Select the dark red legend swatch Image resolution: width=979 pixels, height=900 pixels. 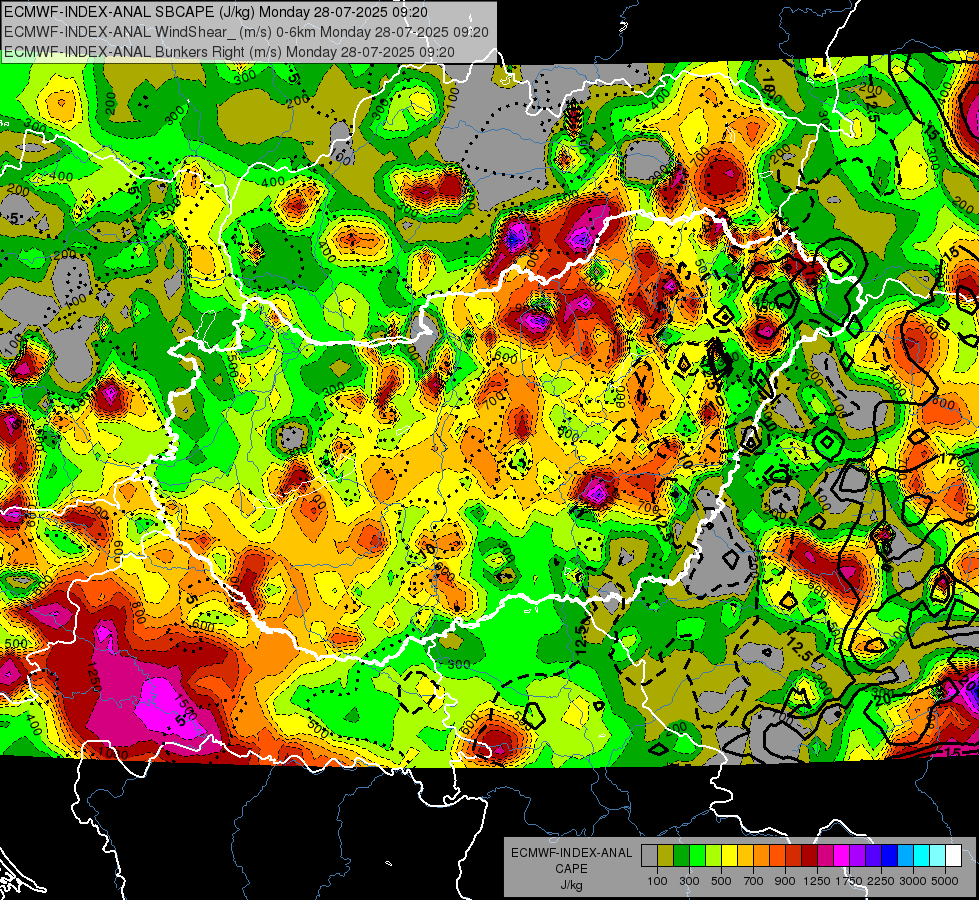tap(810, 855)
